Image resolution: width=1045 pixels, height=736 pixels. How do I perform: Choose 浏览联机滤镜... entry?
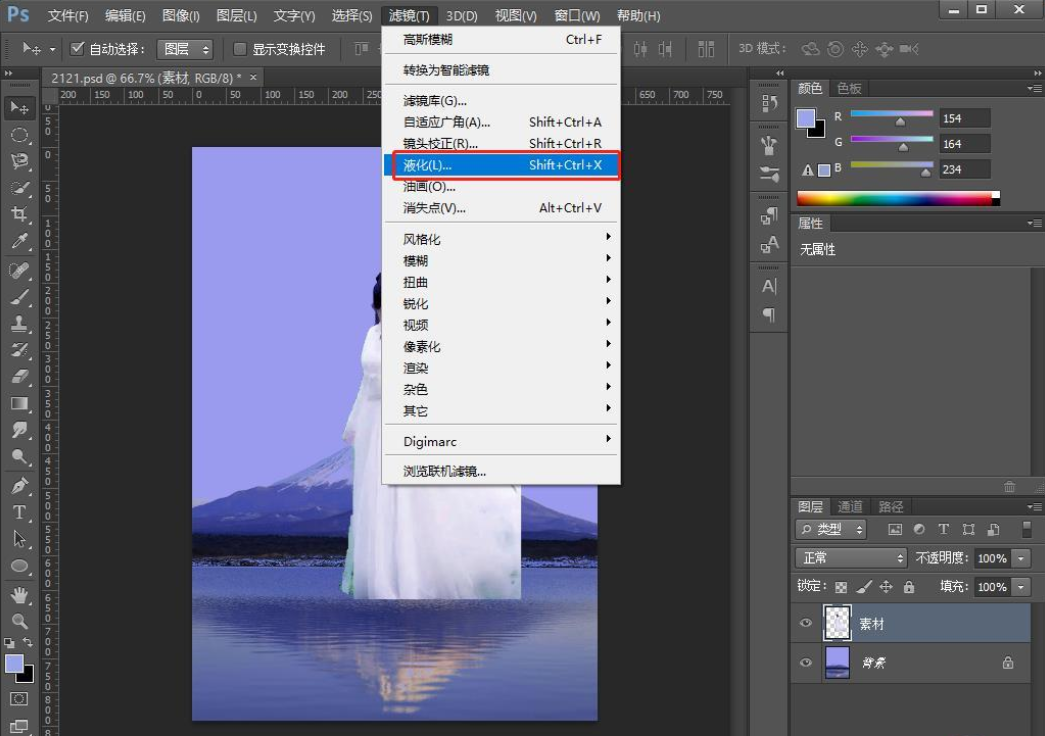[501, 471]
